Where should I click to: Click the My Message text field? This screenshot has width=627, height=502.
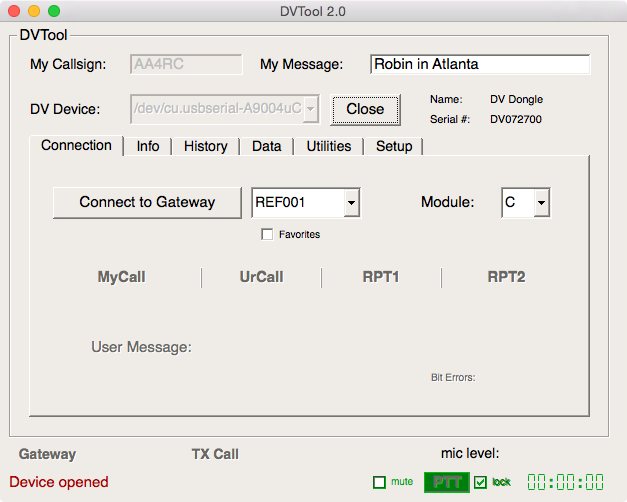pos(480,64)
